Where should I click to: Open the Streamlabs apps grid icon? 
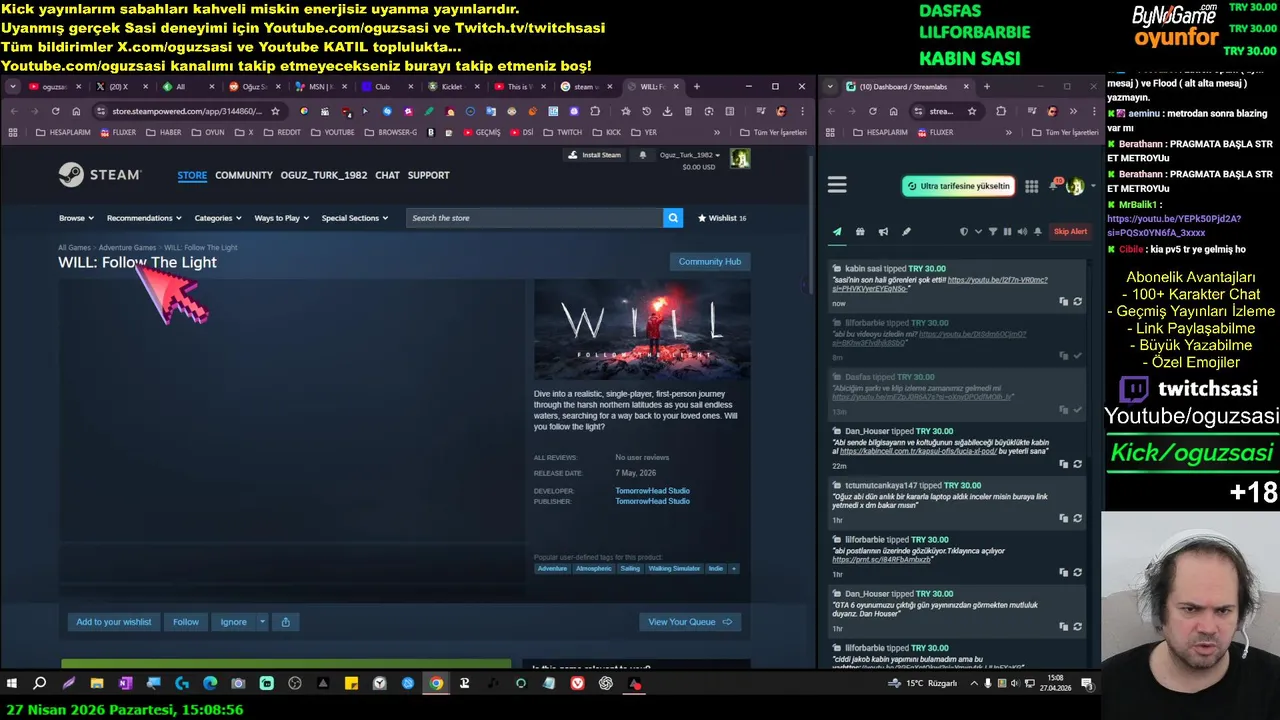pos(1031,186)
